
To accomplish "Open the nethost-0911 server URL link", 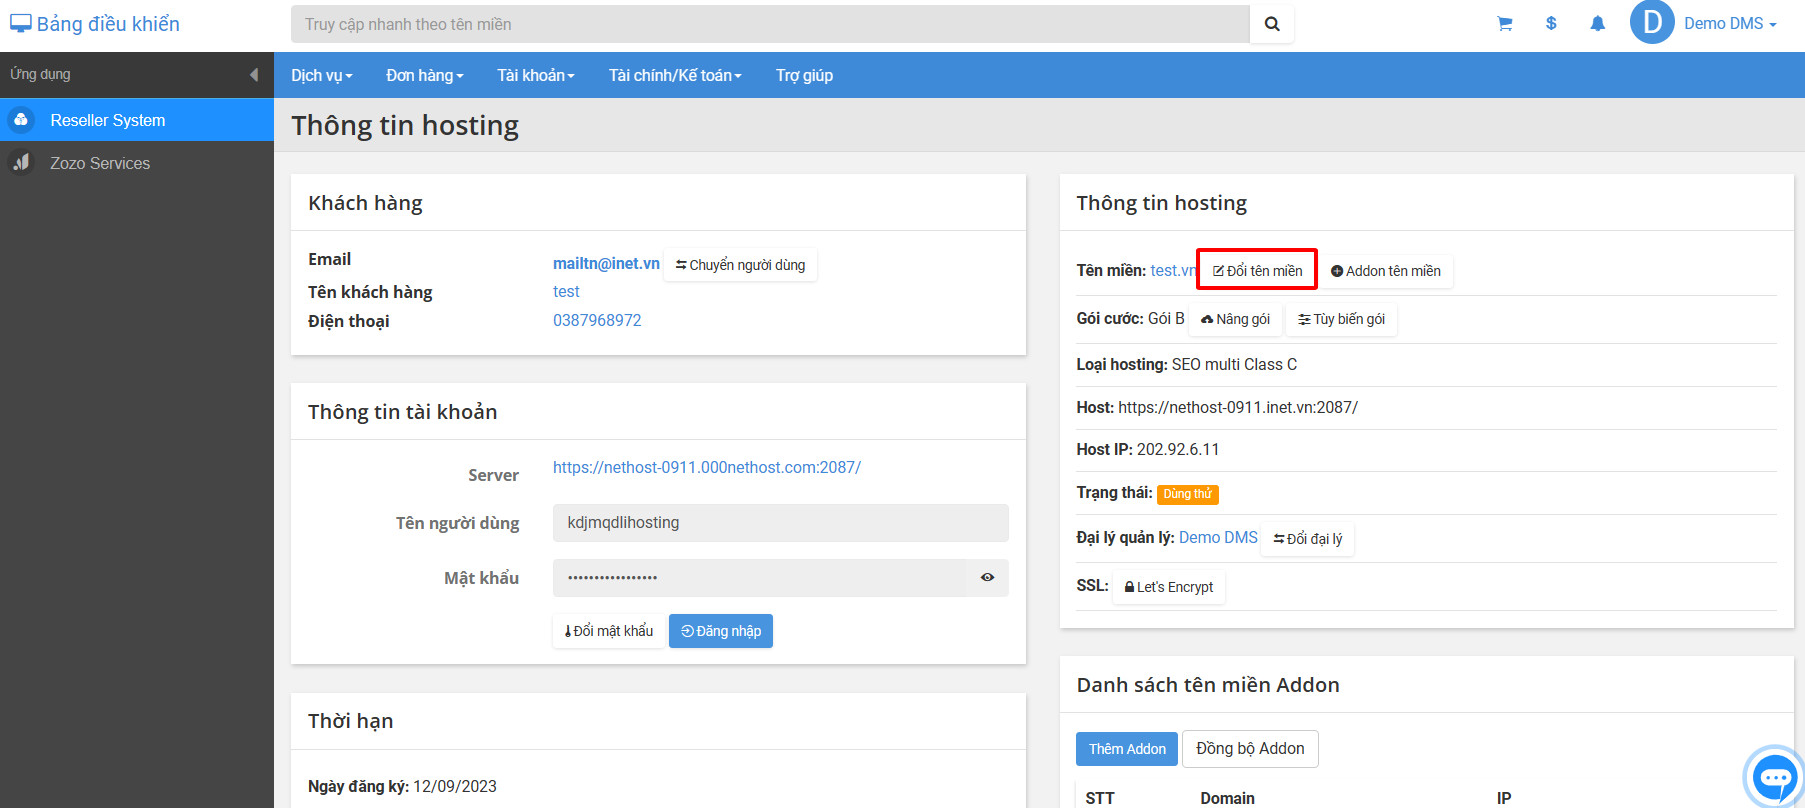I will point(707,467).
